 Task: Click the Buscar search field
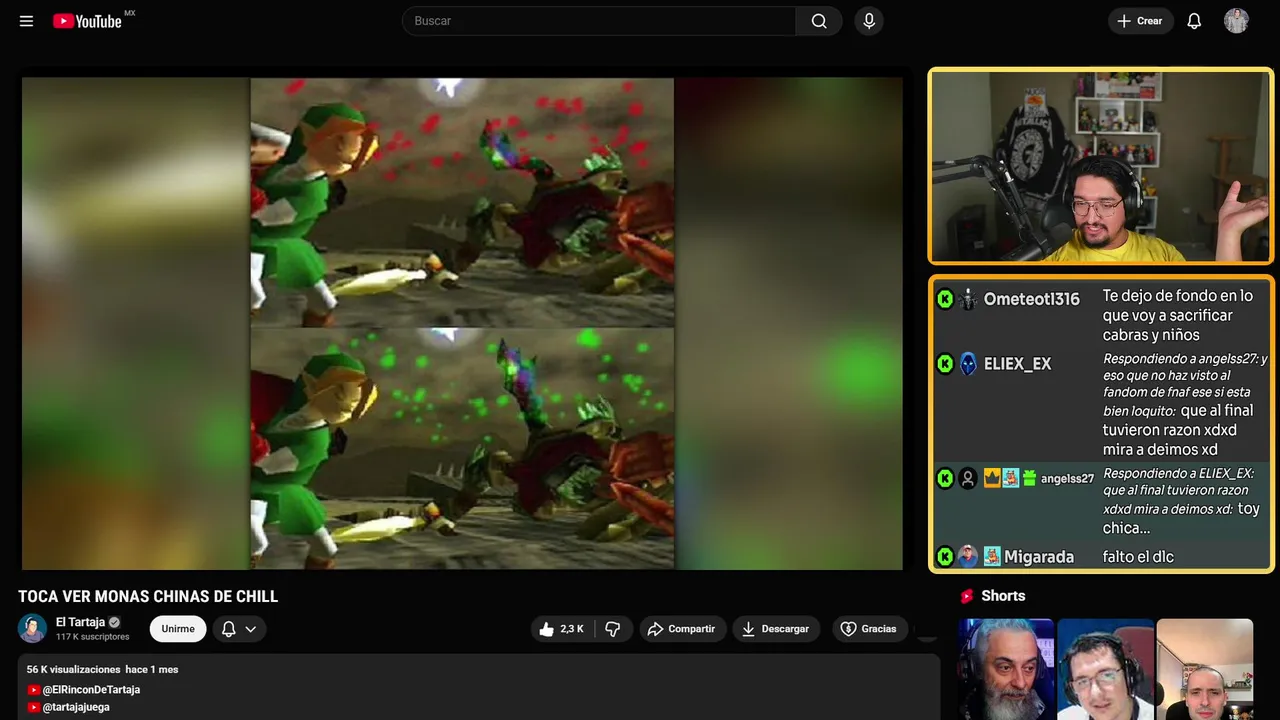click(599, 21)
